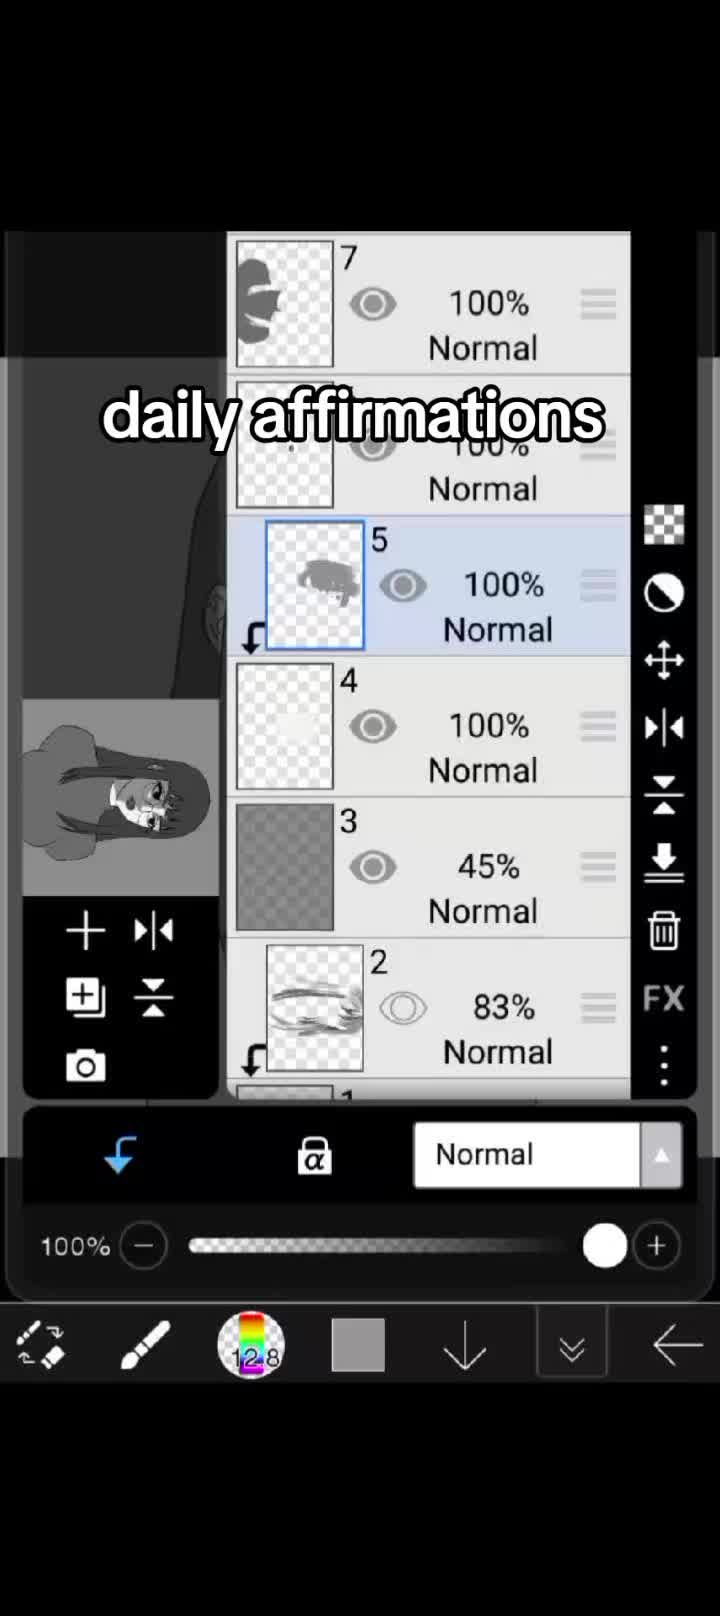This screenshot has height=1616, width=720.
Task: Select the move transform arrows icon
Action: [664, 661]
